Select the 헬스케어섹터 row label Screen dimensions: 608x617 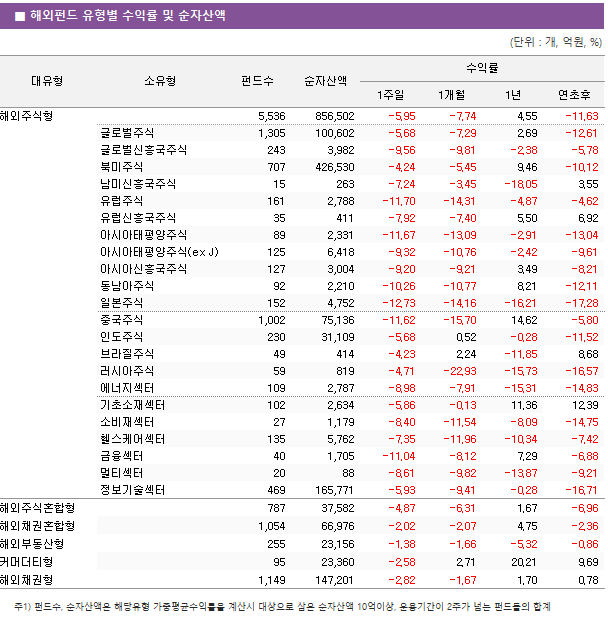[132, 439]
